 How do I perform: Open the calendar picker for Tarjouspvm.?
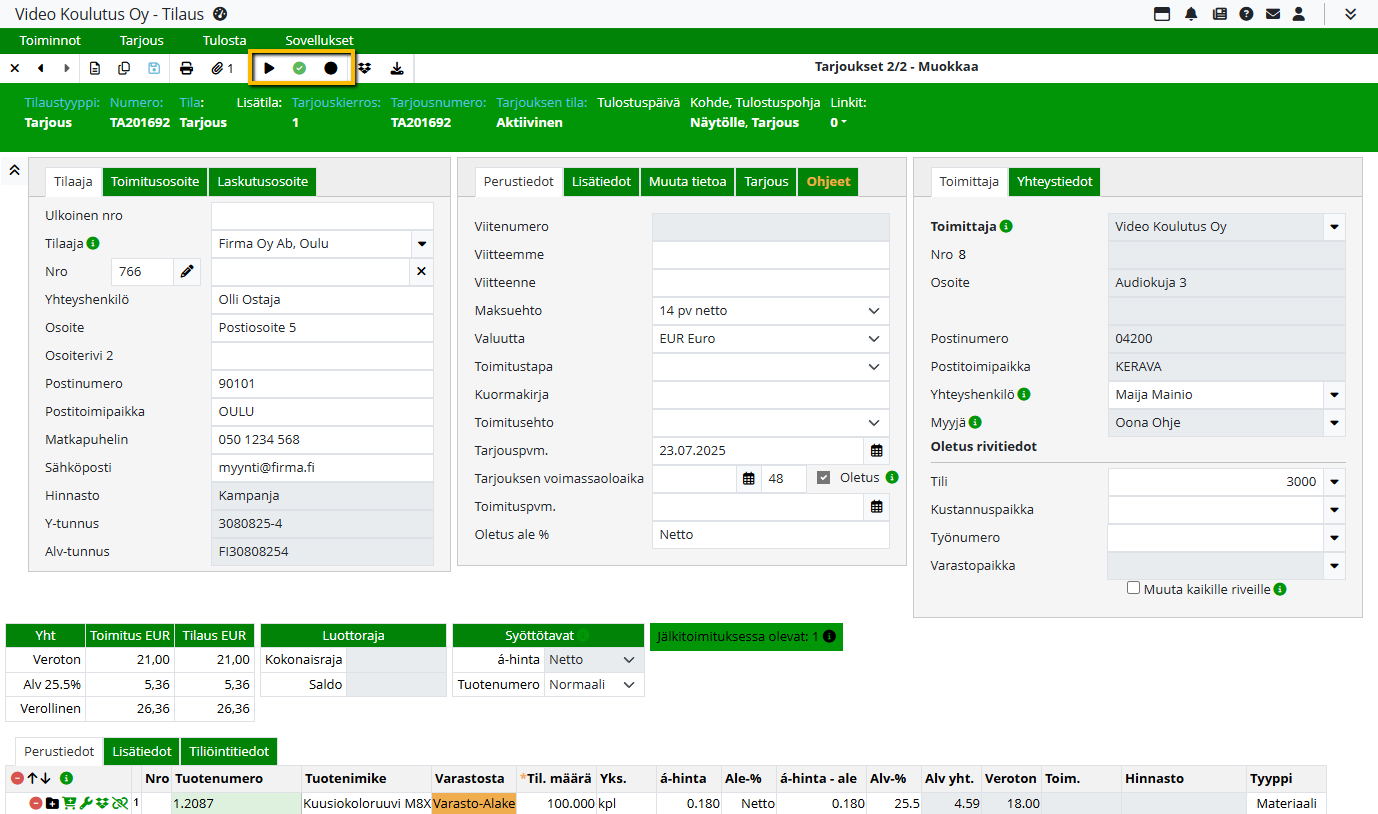(876, 451)
